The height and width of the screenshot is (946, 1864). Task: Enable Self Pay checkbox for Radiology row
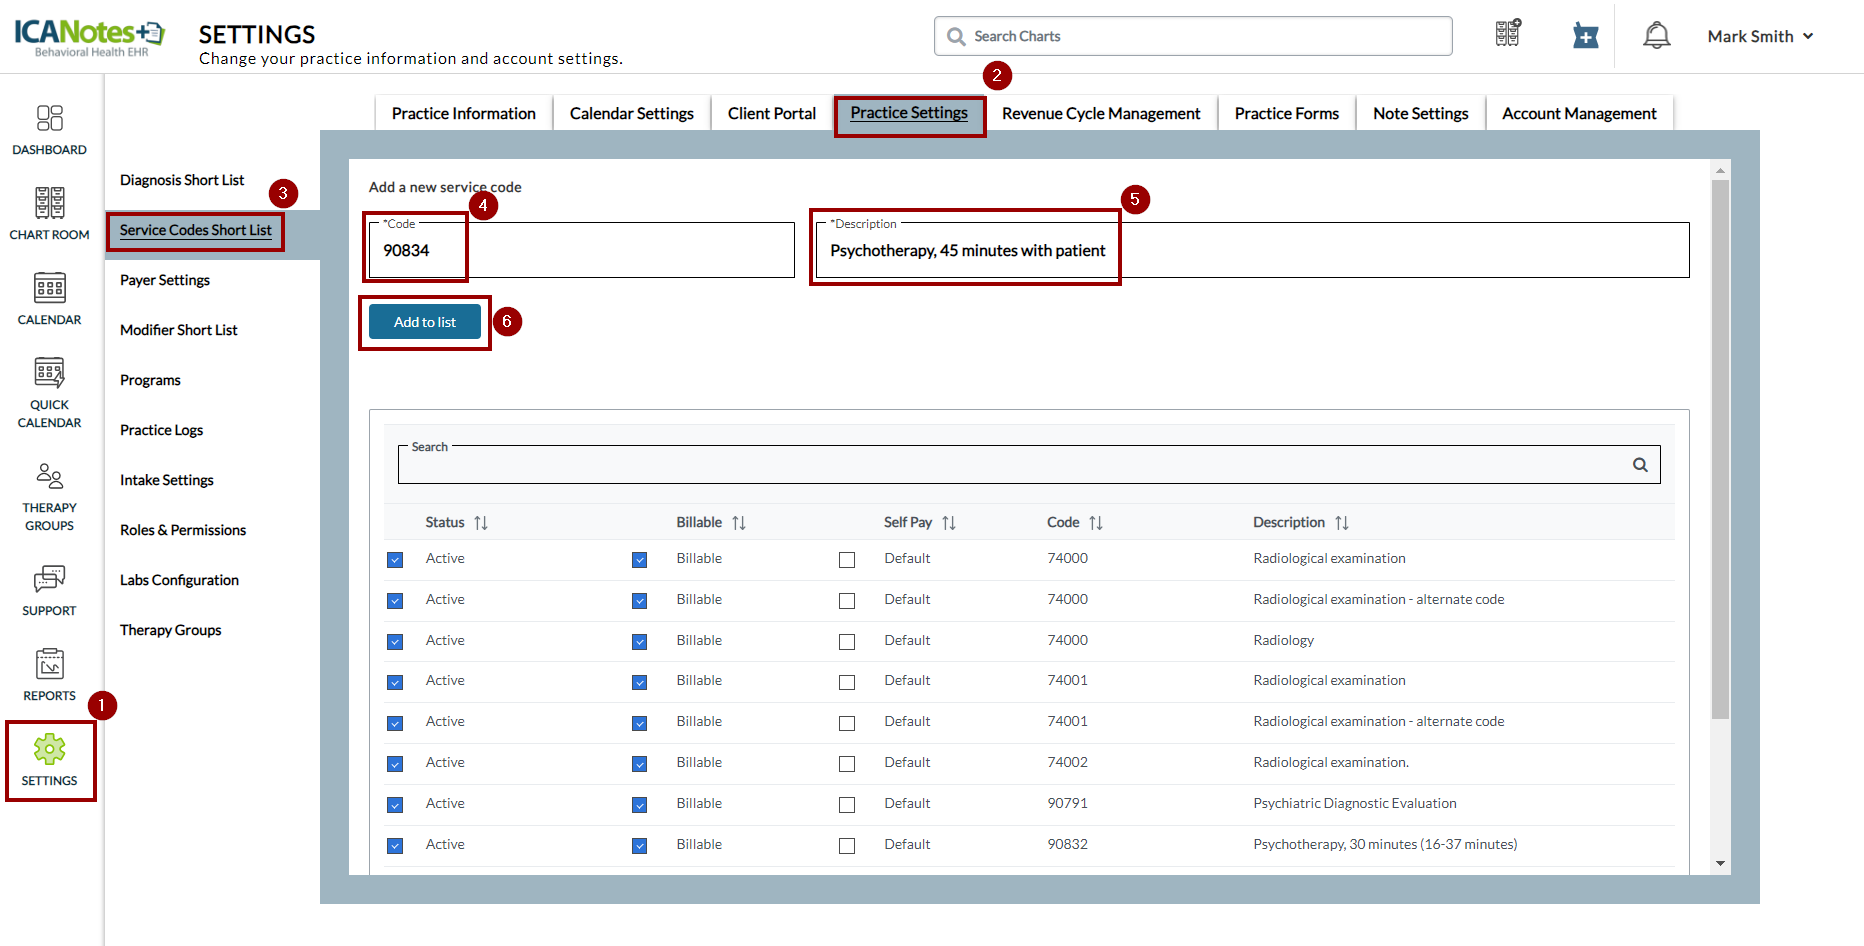(x=847, y=642)
